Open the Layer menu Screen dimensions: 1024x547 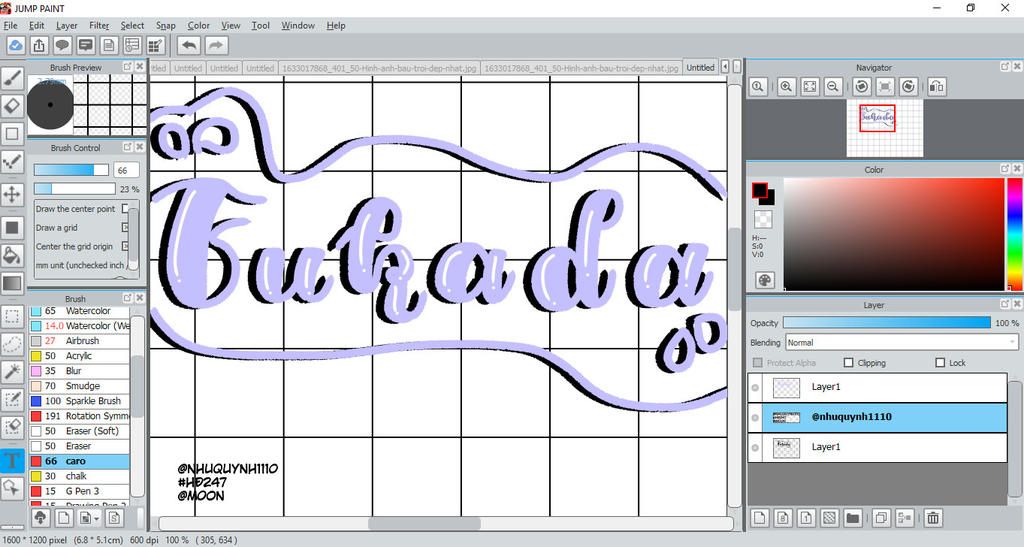(x=67, y=25)
